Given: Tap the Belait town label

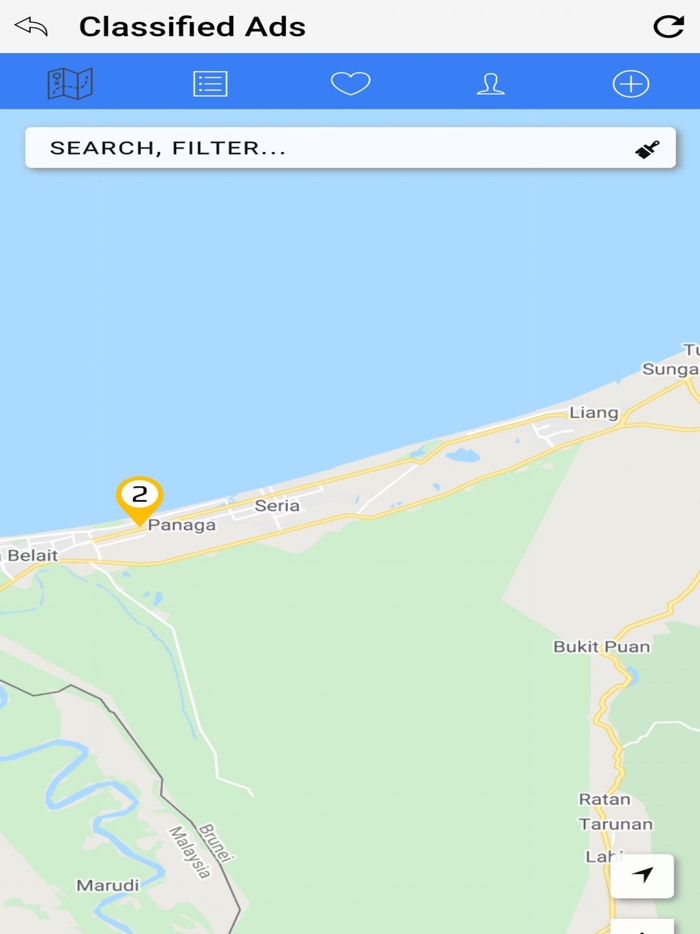Looking at the screenshot, I should pyautogui.click(x=33, y=556).
